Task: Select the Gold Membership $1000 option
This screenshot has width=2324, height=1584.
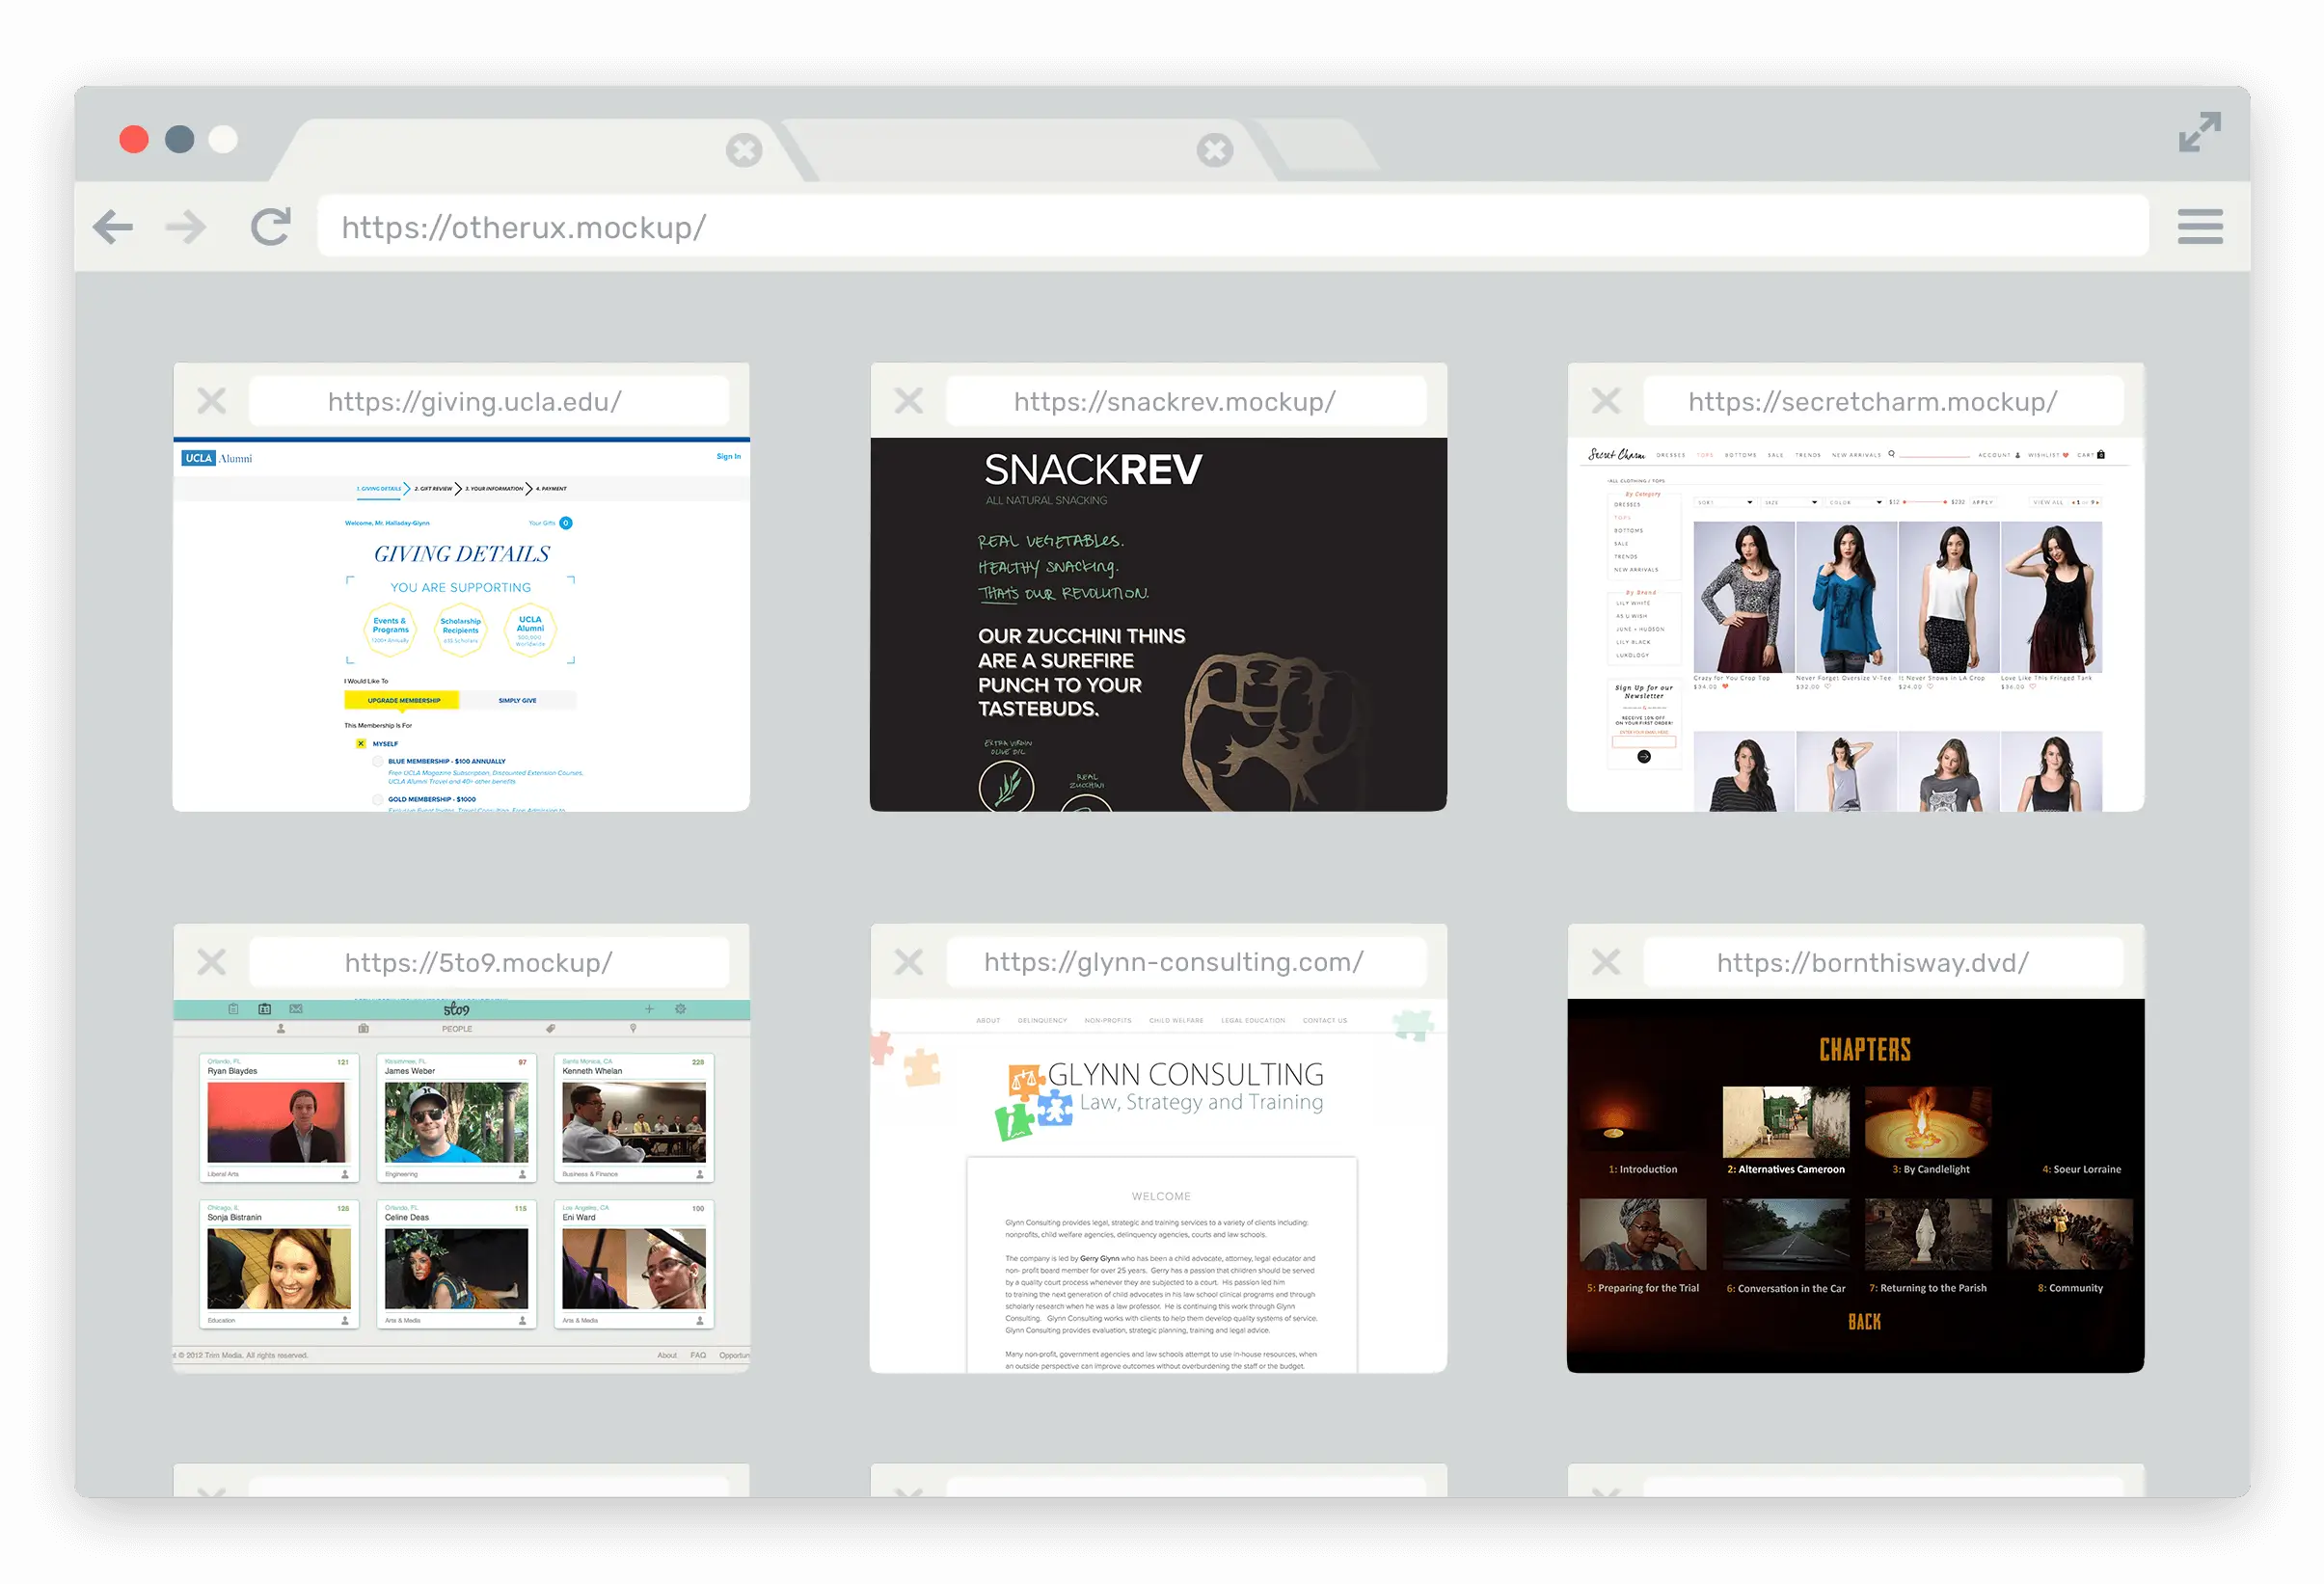Action: tap(378, 799)
